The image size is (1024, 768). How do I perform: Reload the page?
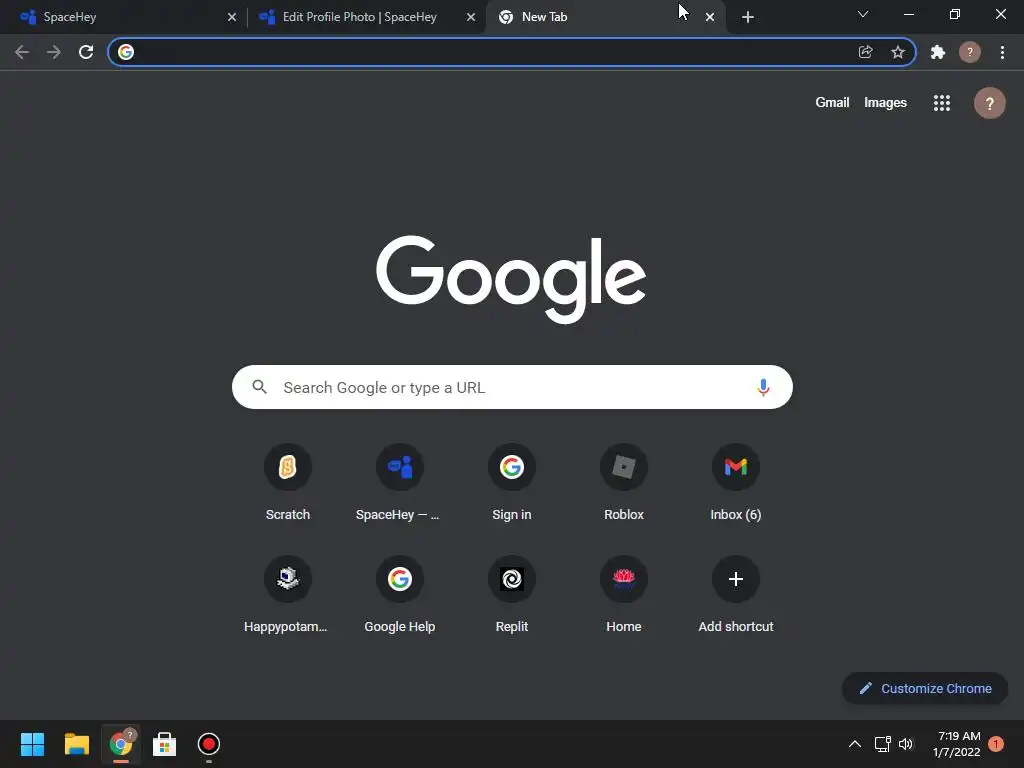tap(86, 52)
